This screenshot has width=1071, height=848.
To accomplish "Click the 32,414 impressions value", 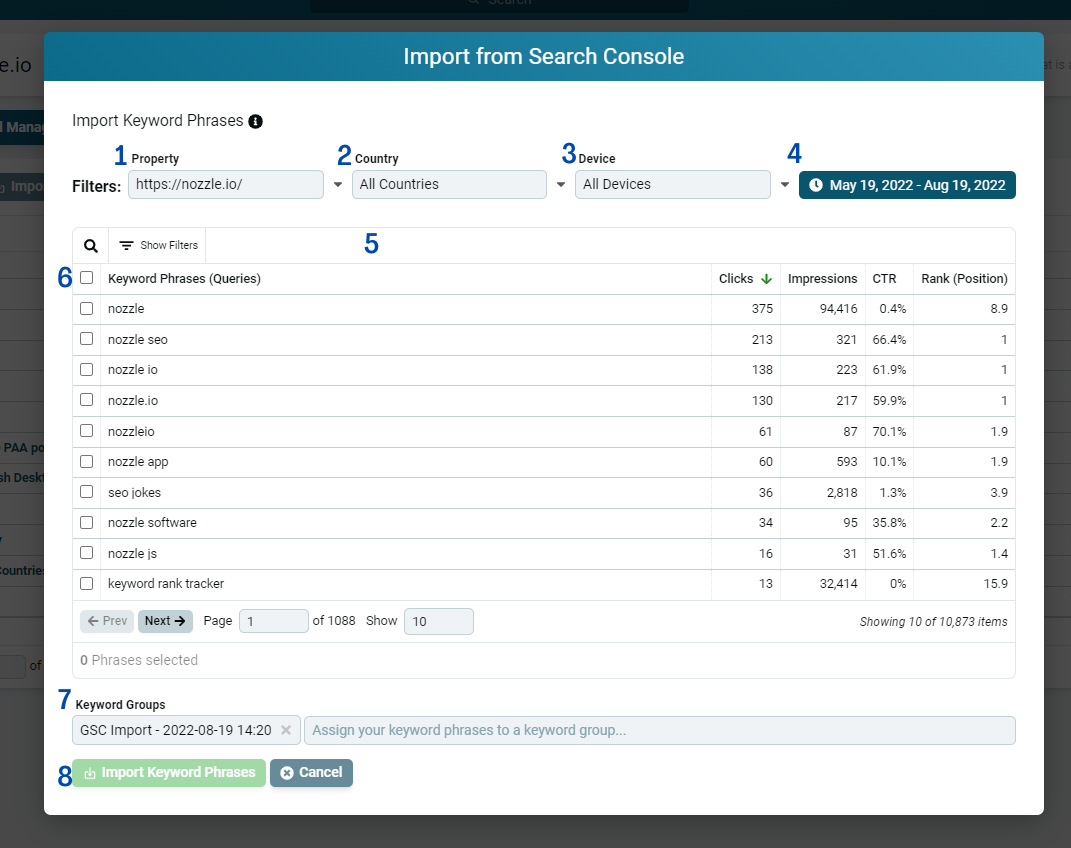I will click(x=839, y=584).
